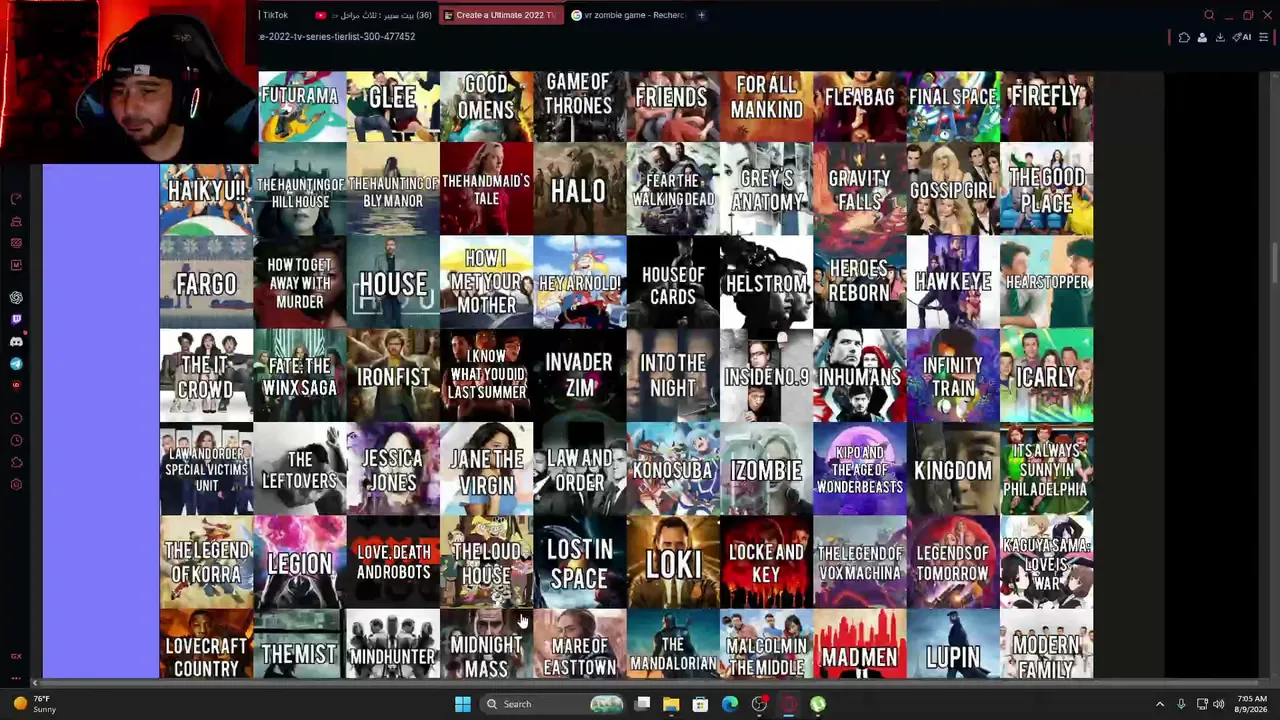Open the Easy Setup sliders menu
The image size is (1280, 720).
point(1263,38)
